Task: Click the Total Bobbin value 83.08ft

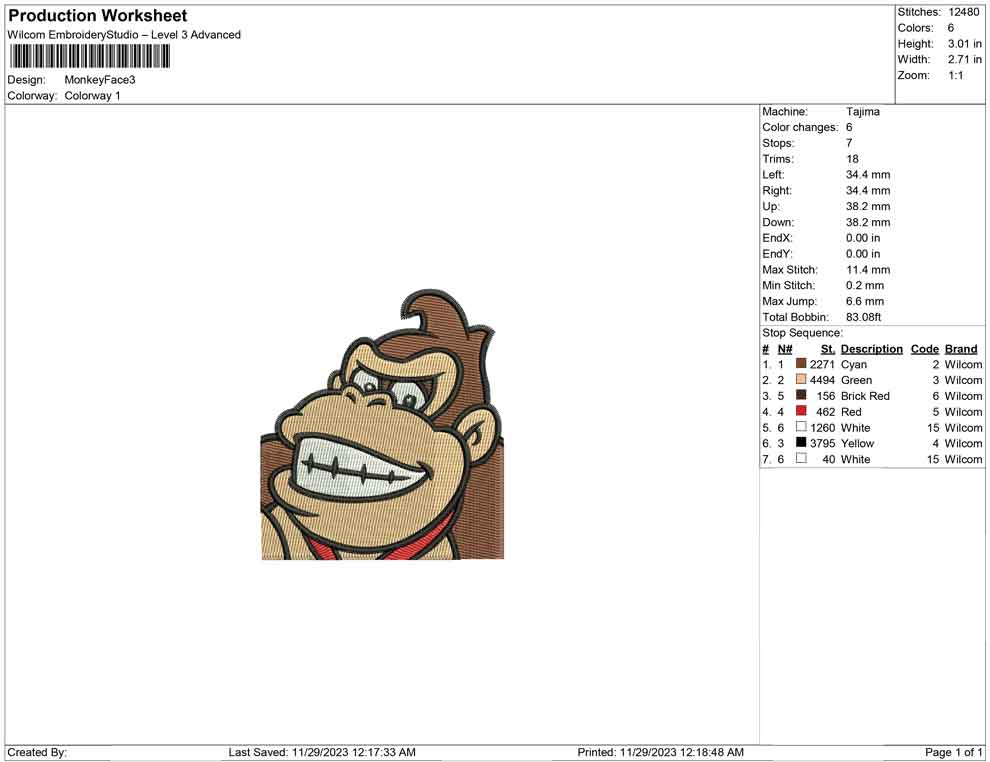Action: pos(863,317)
